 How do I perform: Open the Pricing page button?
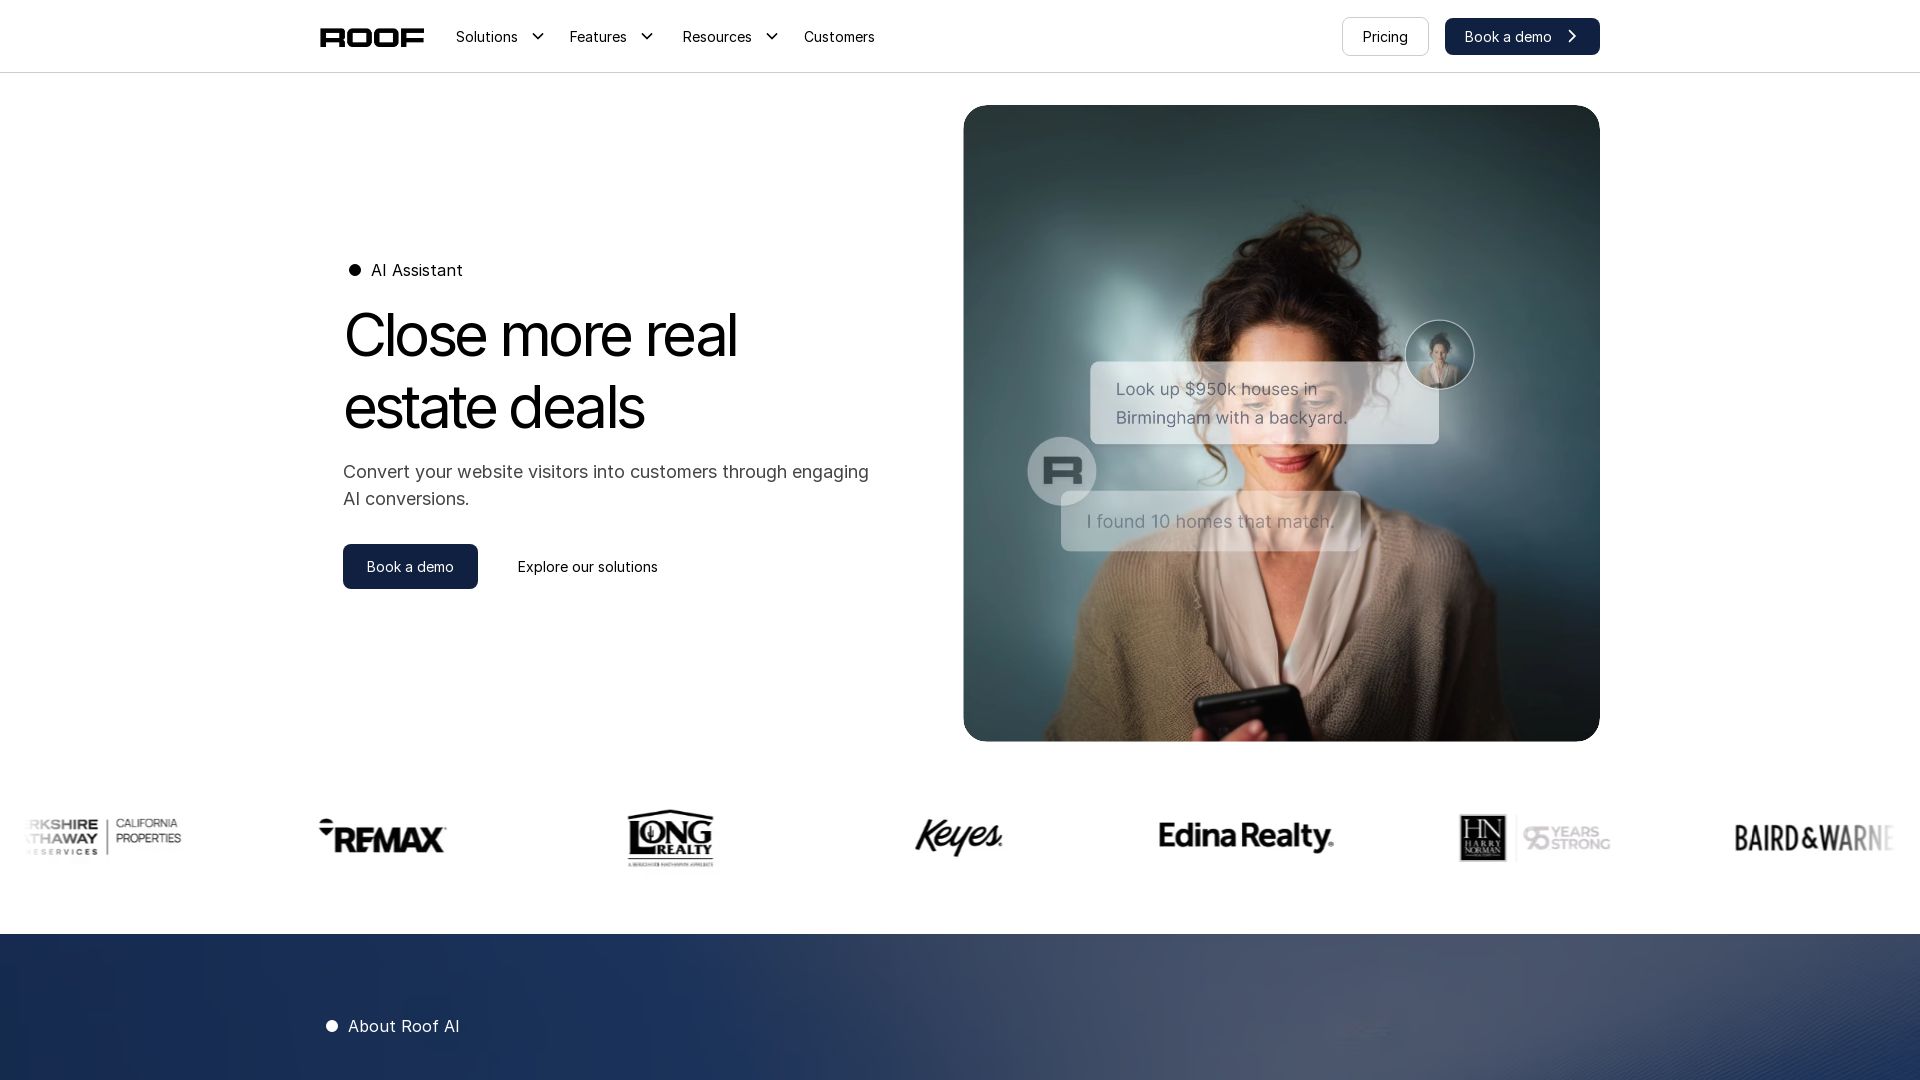pyautogui.click(x=1385, y=37)
